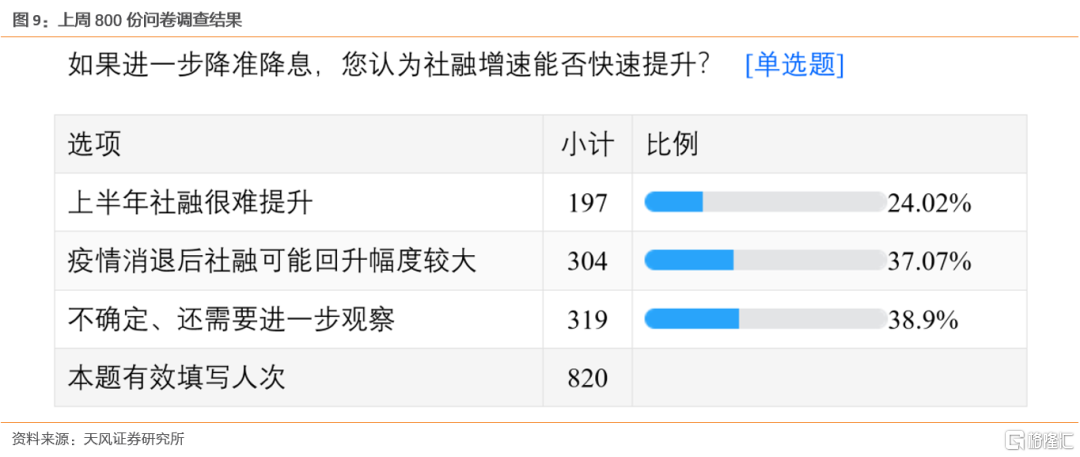The image size is (1080, 457).
Task: Select the 24.02% progress bar
Action: [x=765, y=202]
